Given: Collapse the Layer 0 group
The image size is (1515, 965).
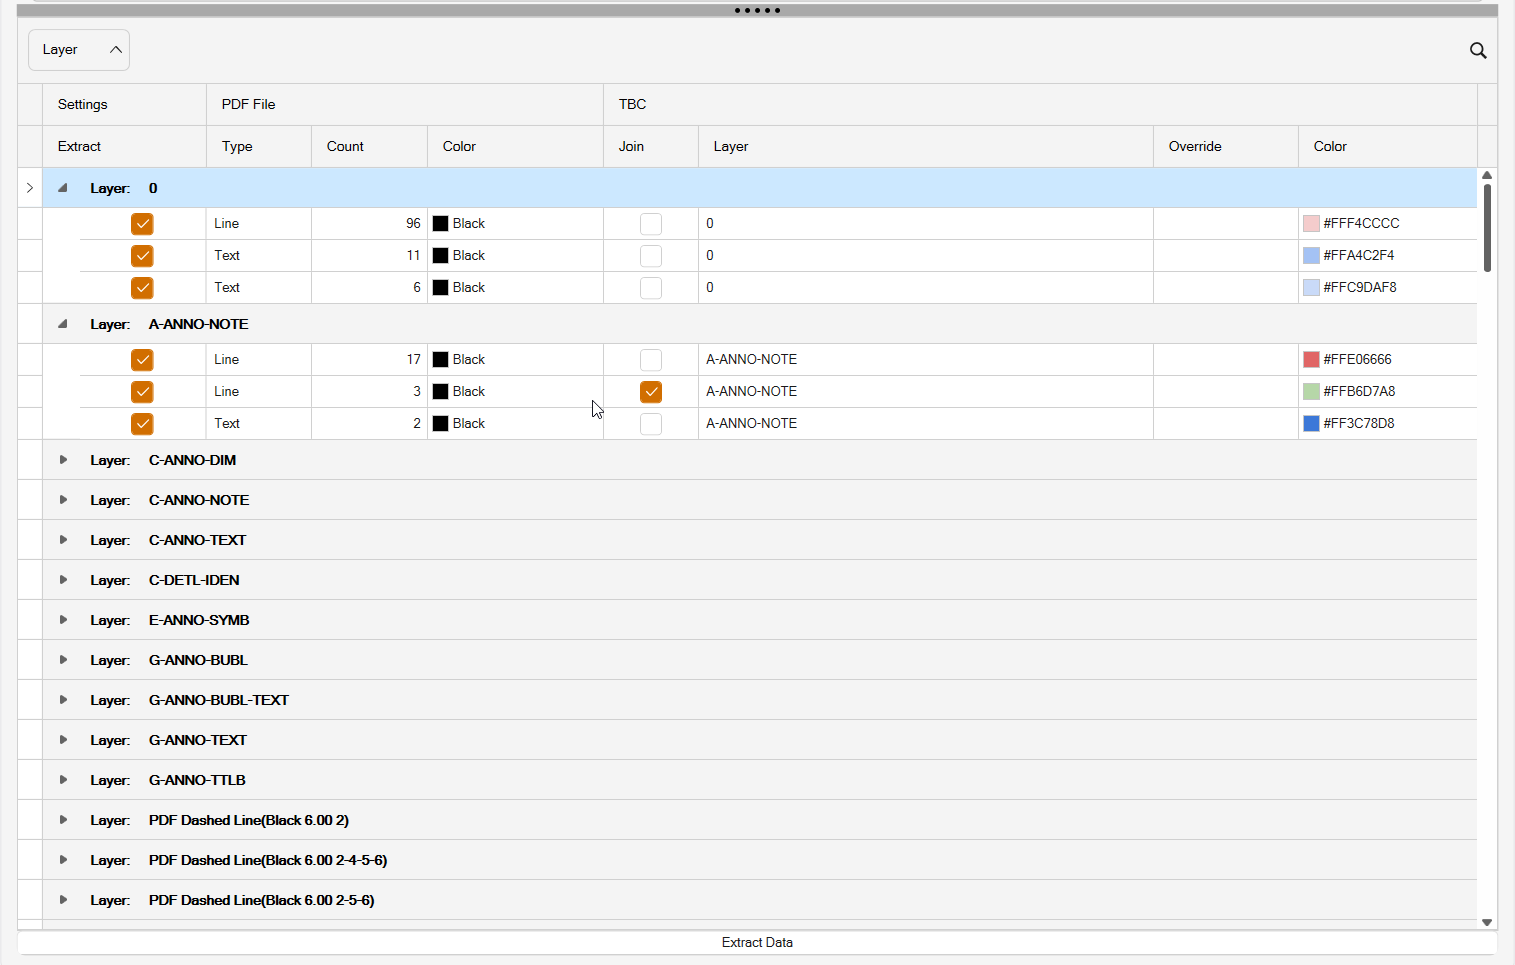Looking at the screenshot, I should tap(63, 188).
